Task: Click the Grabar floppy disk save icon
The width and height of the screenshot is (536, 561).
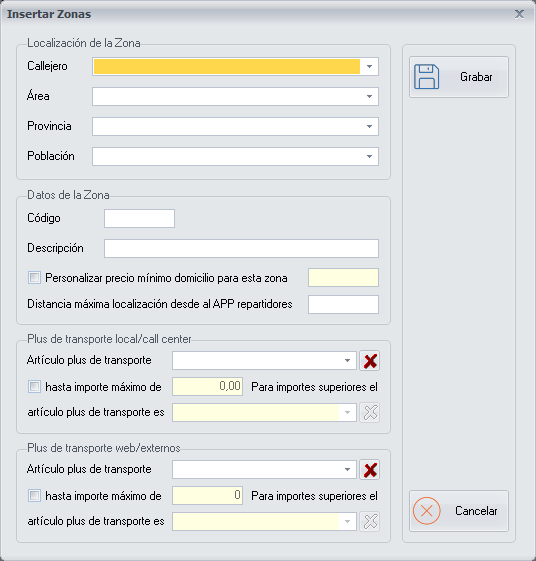Action: [x=427, y=77]
